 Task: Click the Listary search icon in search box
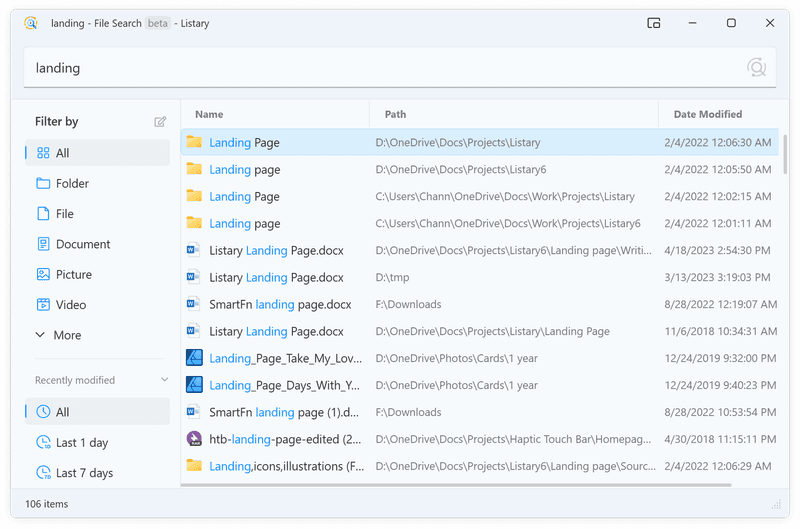coord(757,67)
